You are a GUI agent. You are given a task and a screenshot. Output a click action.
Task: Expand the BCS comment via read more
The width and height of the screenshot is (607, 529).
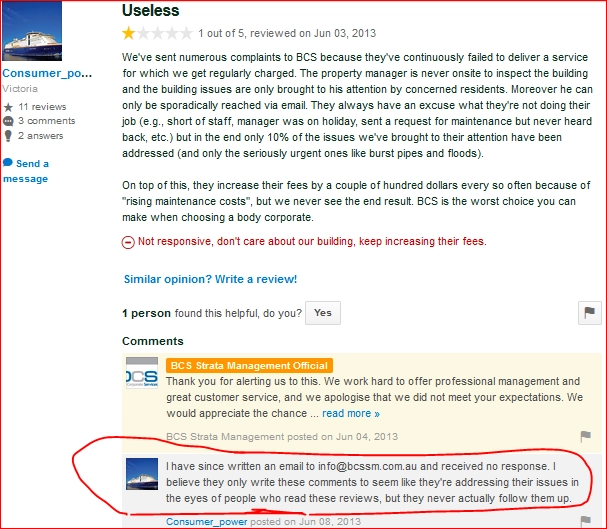351,413
